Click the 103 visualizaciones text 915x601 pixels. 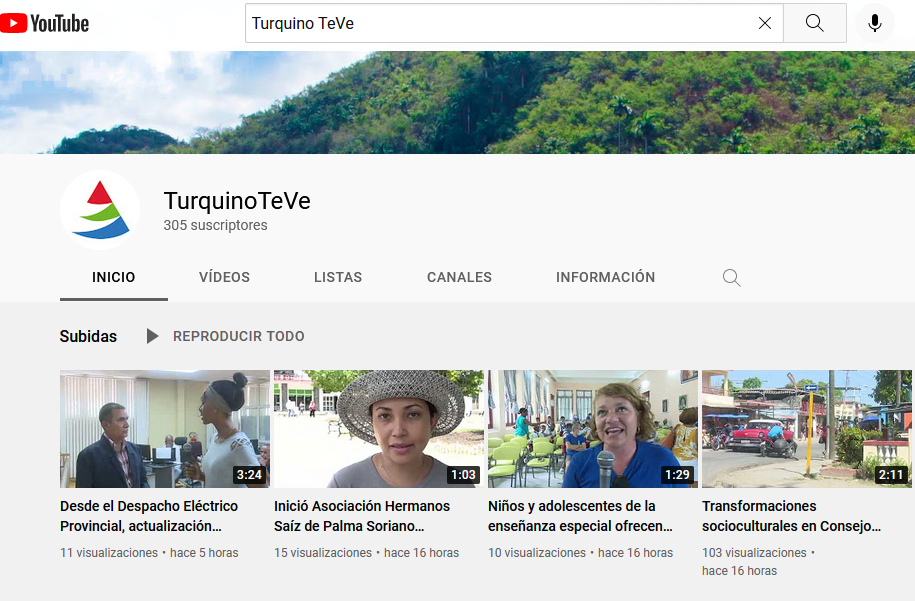(x=754, y=553)
